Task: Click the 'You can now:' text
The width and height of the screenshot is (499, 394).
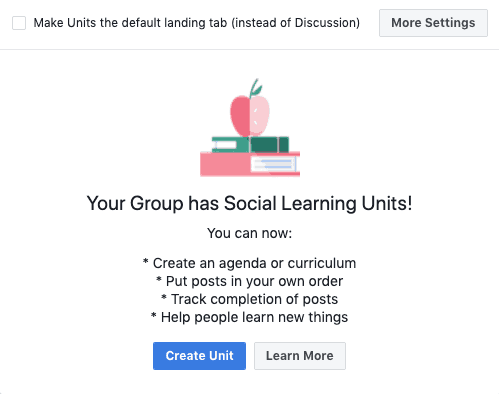Action: click(x=249, y=233)
